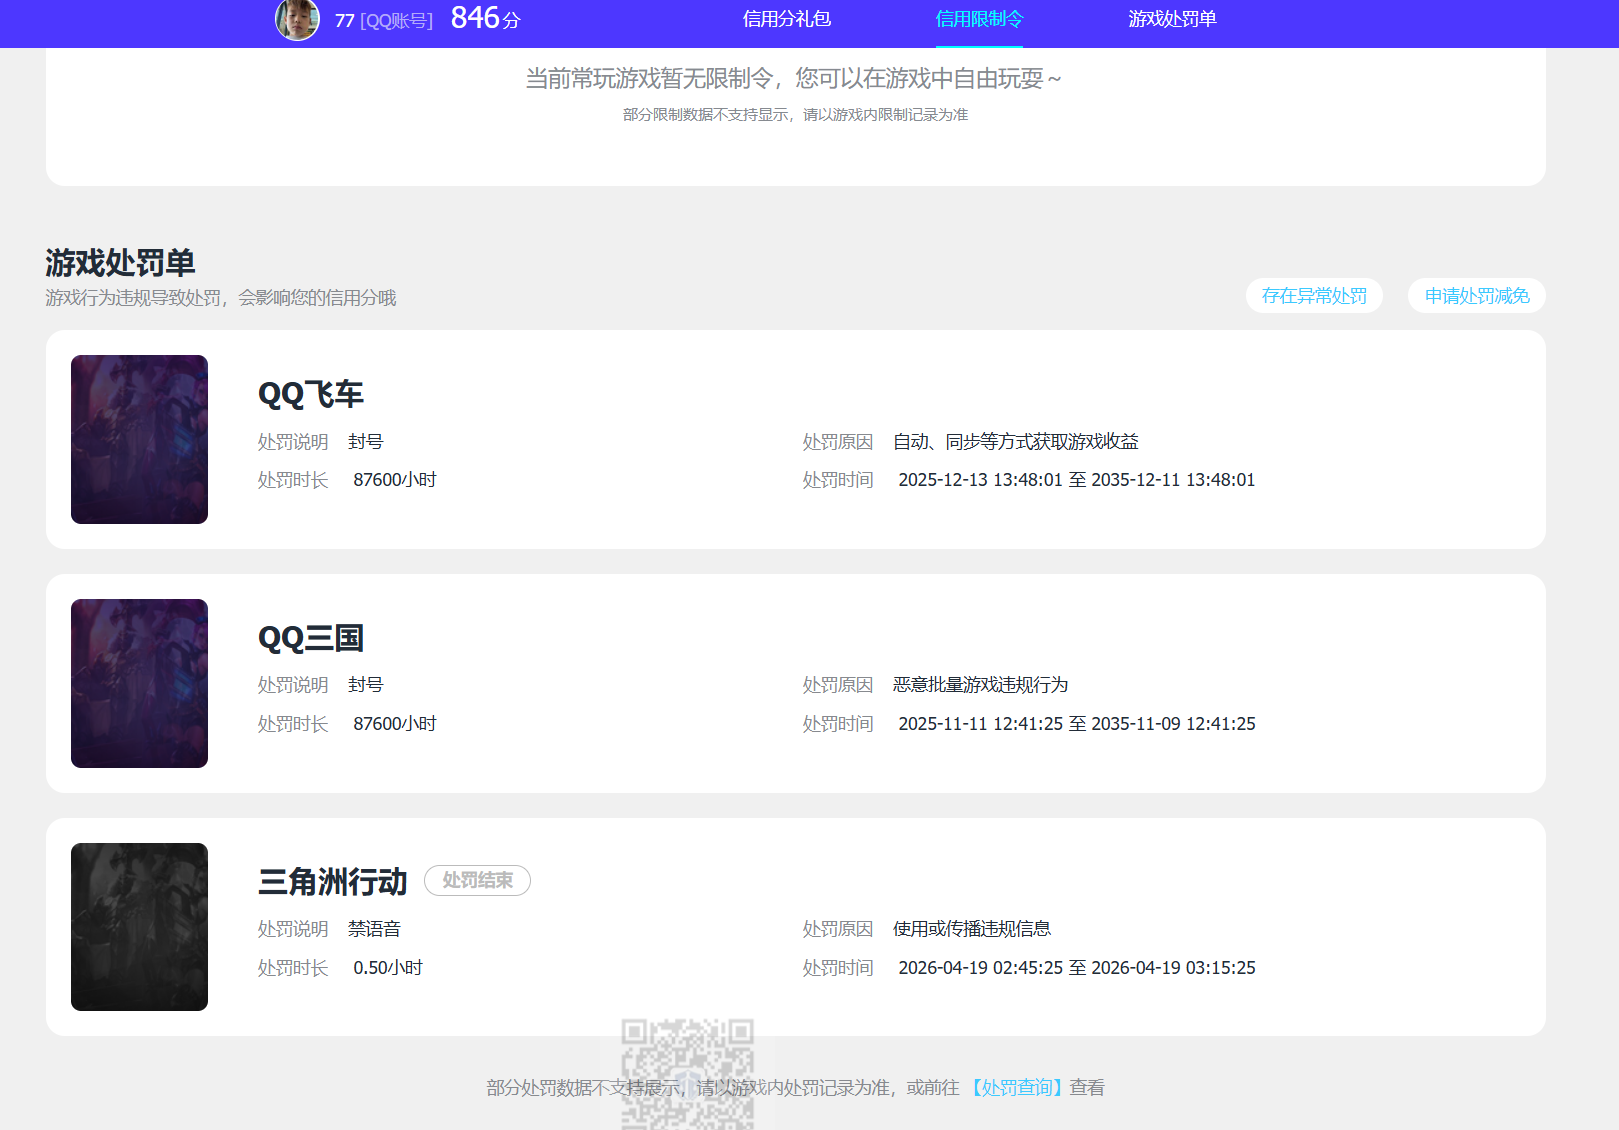The width and height of the screenshot is (1619, 1130).
Task: Click the 当前常玩游戏暂无限制令 notice text
Action: (x=794, y=78)
